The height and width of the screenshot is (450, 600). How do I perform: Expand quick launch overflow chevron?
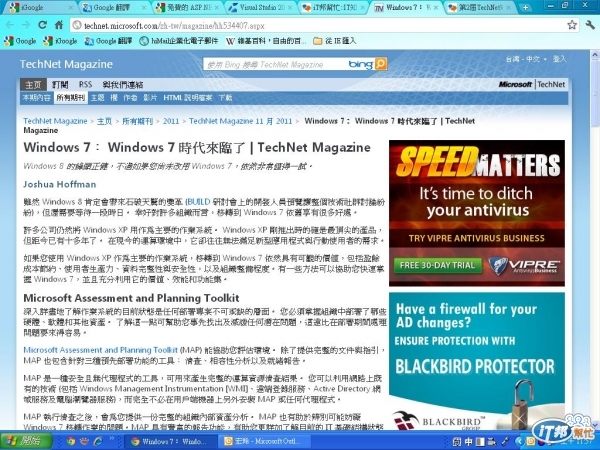point(112,439)
